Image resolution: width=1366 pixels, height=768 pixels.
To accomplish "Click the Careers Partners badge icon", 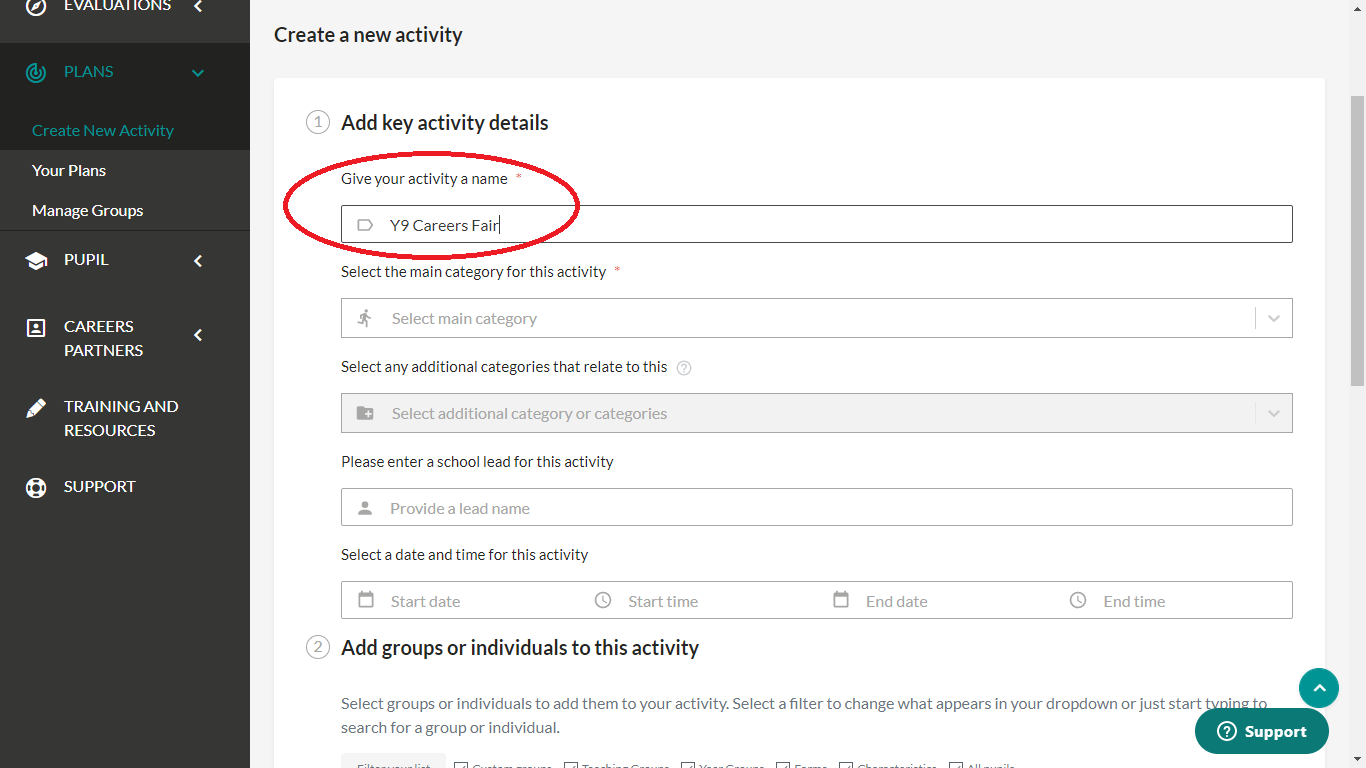I will [x=36, y=328].
